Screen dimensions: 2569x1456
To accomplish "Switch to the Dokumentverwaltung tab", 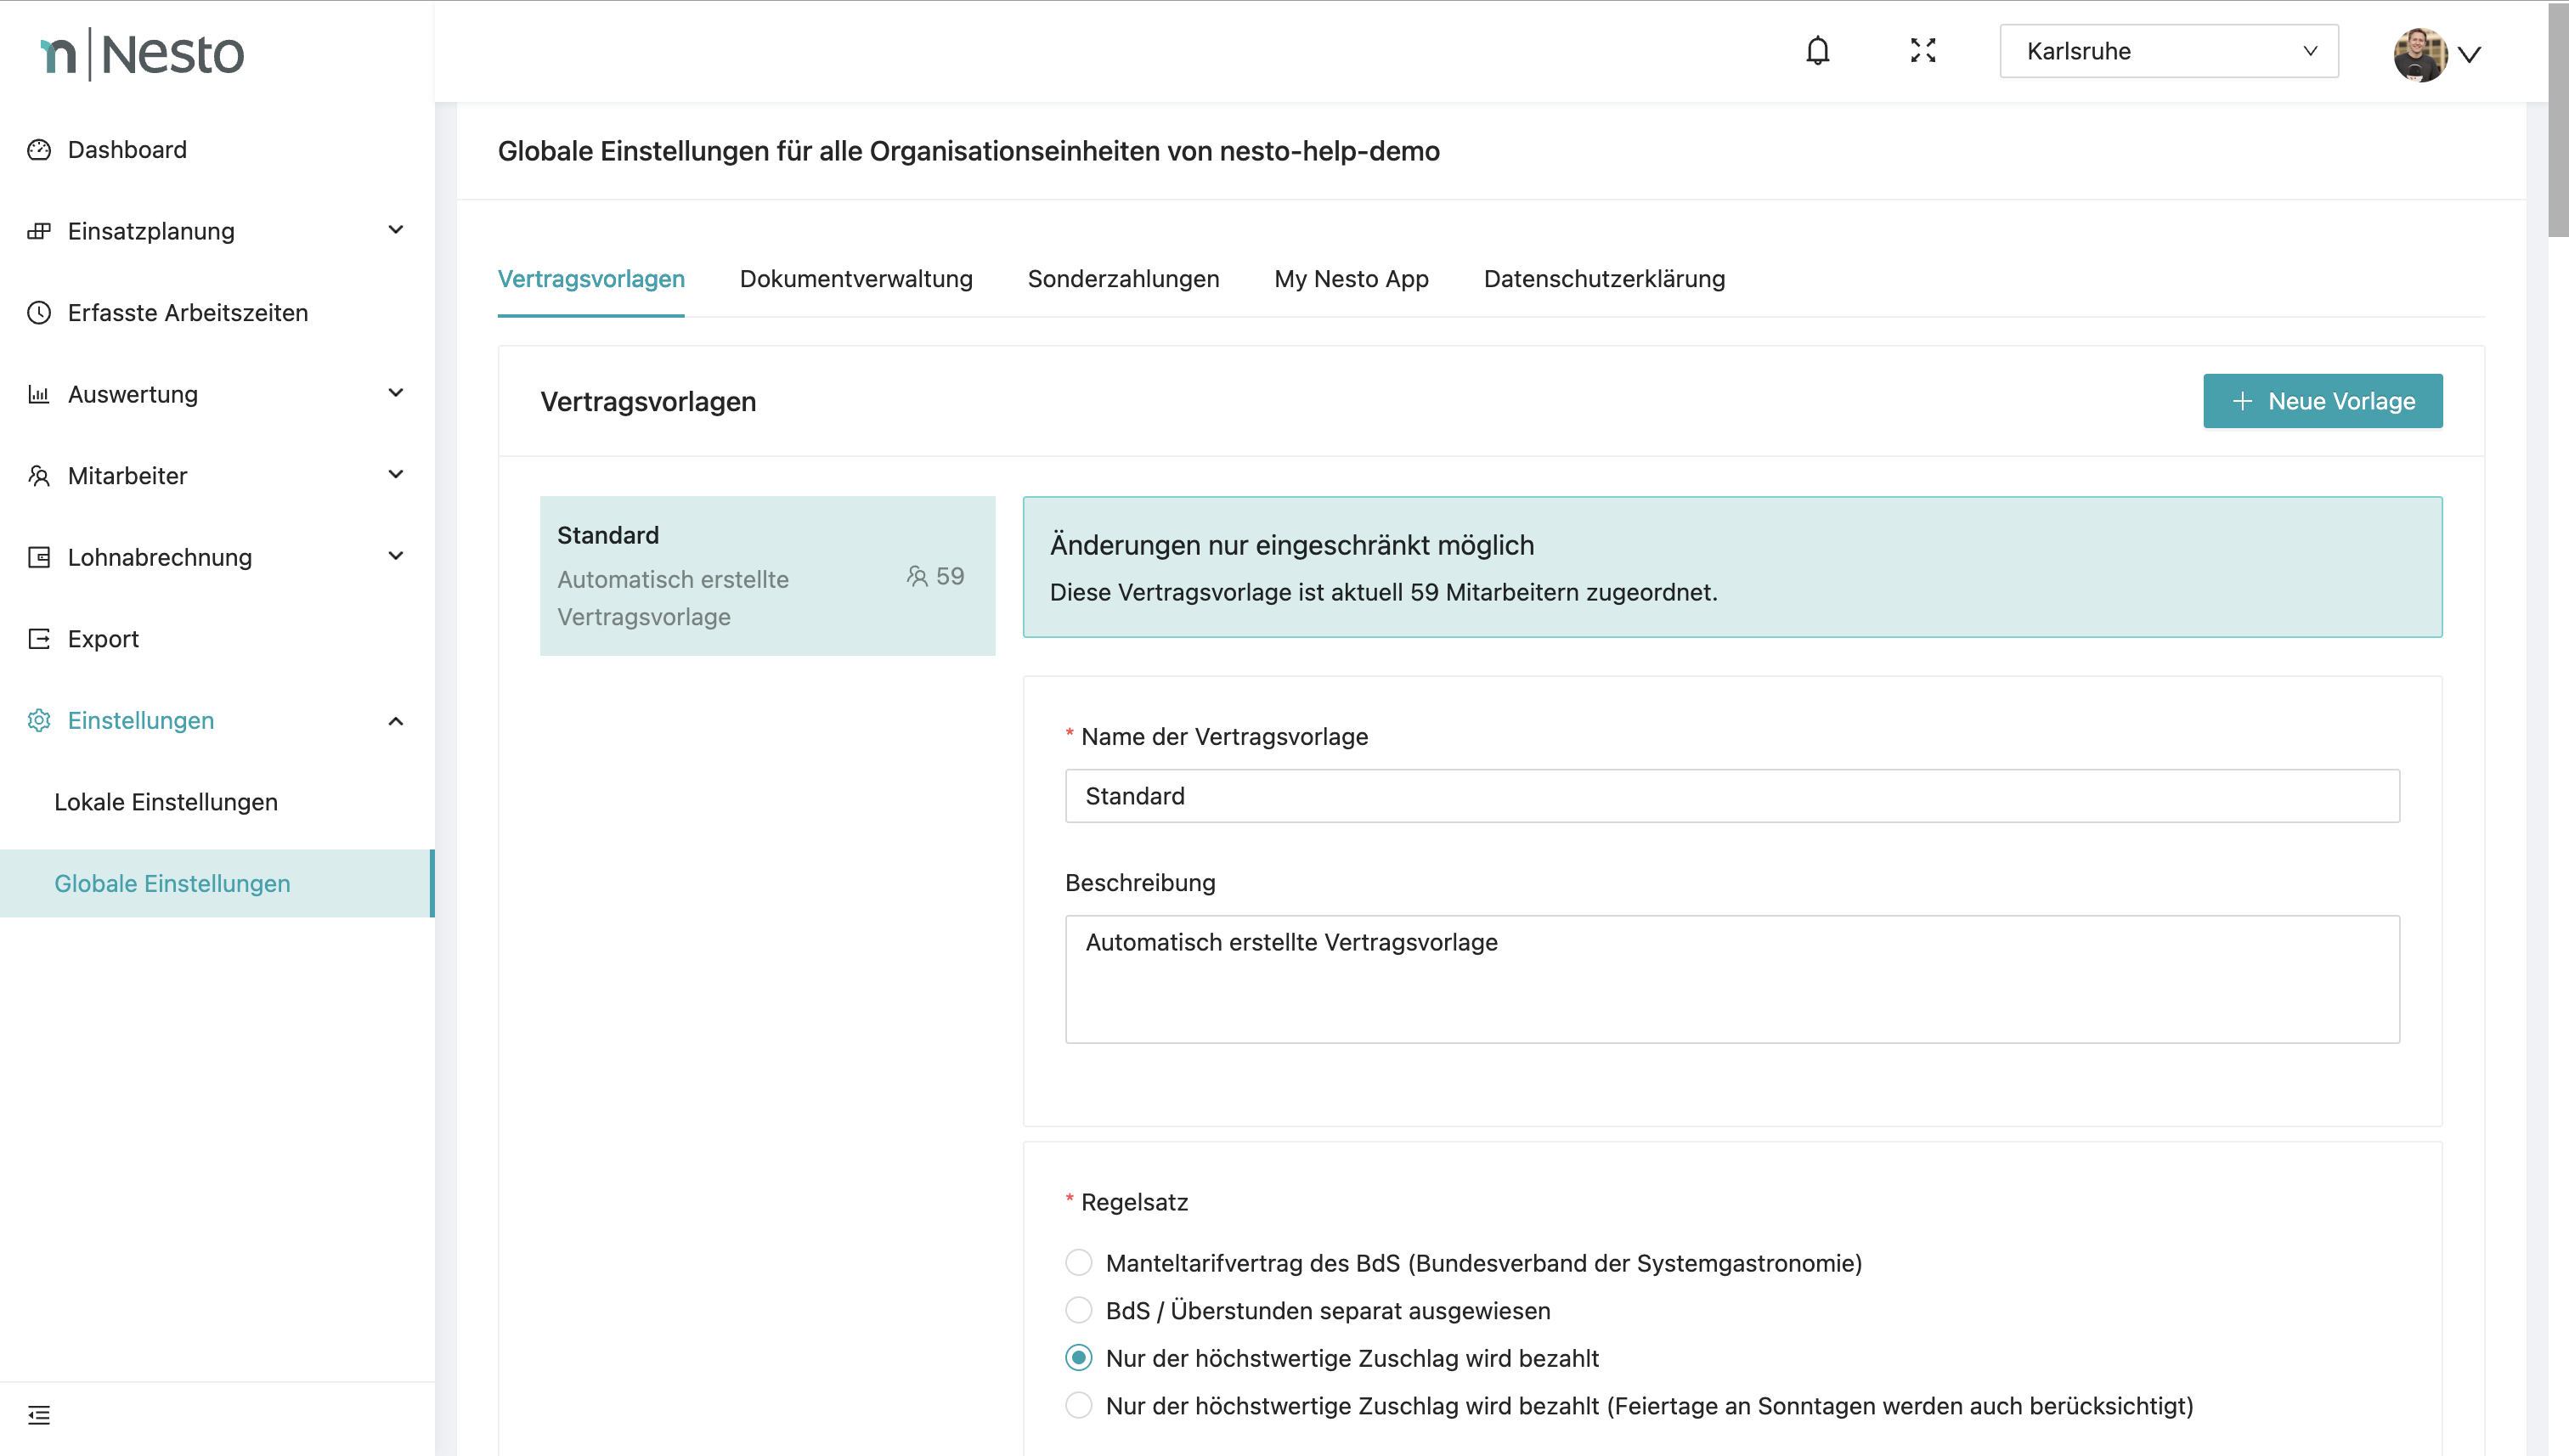I will tap(855, 279).
